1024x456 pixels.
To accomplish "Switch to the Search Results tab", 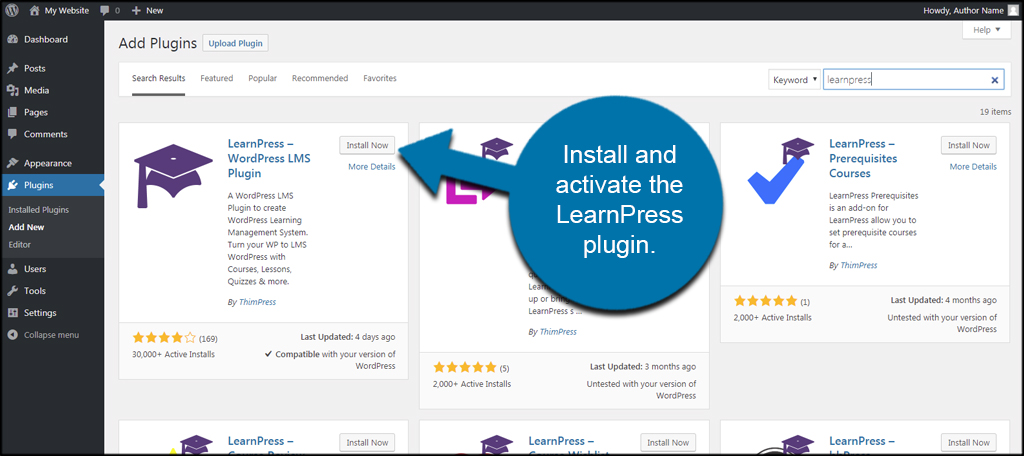I will click(159, 78).
